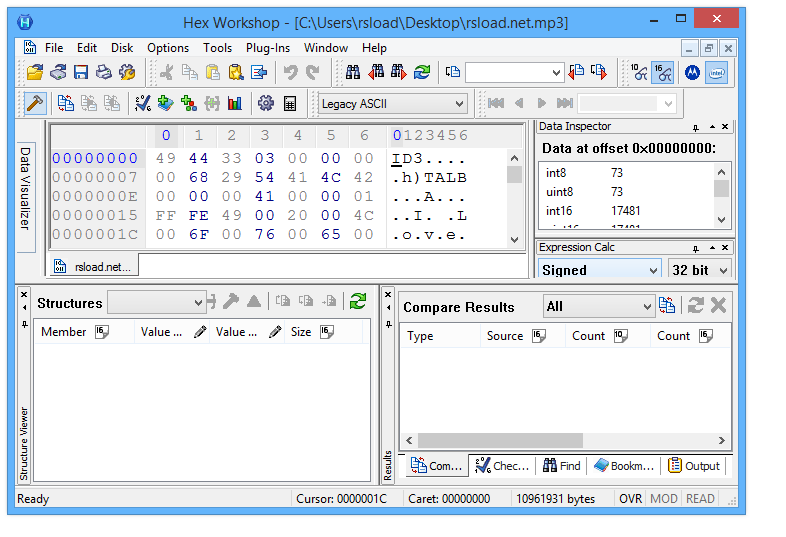Viewport: 786px width, 537px height.
Task: Open the calculator tool icon
Action: coord(290,103)
